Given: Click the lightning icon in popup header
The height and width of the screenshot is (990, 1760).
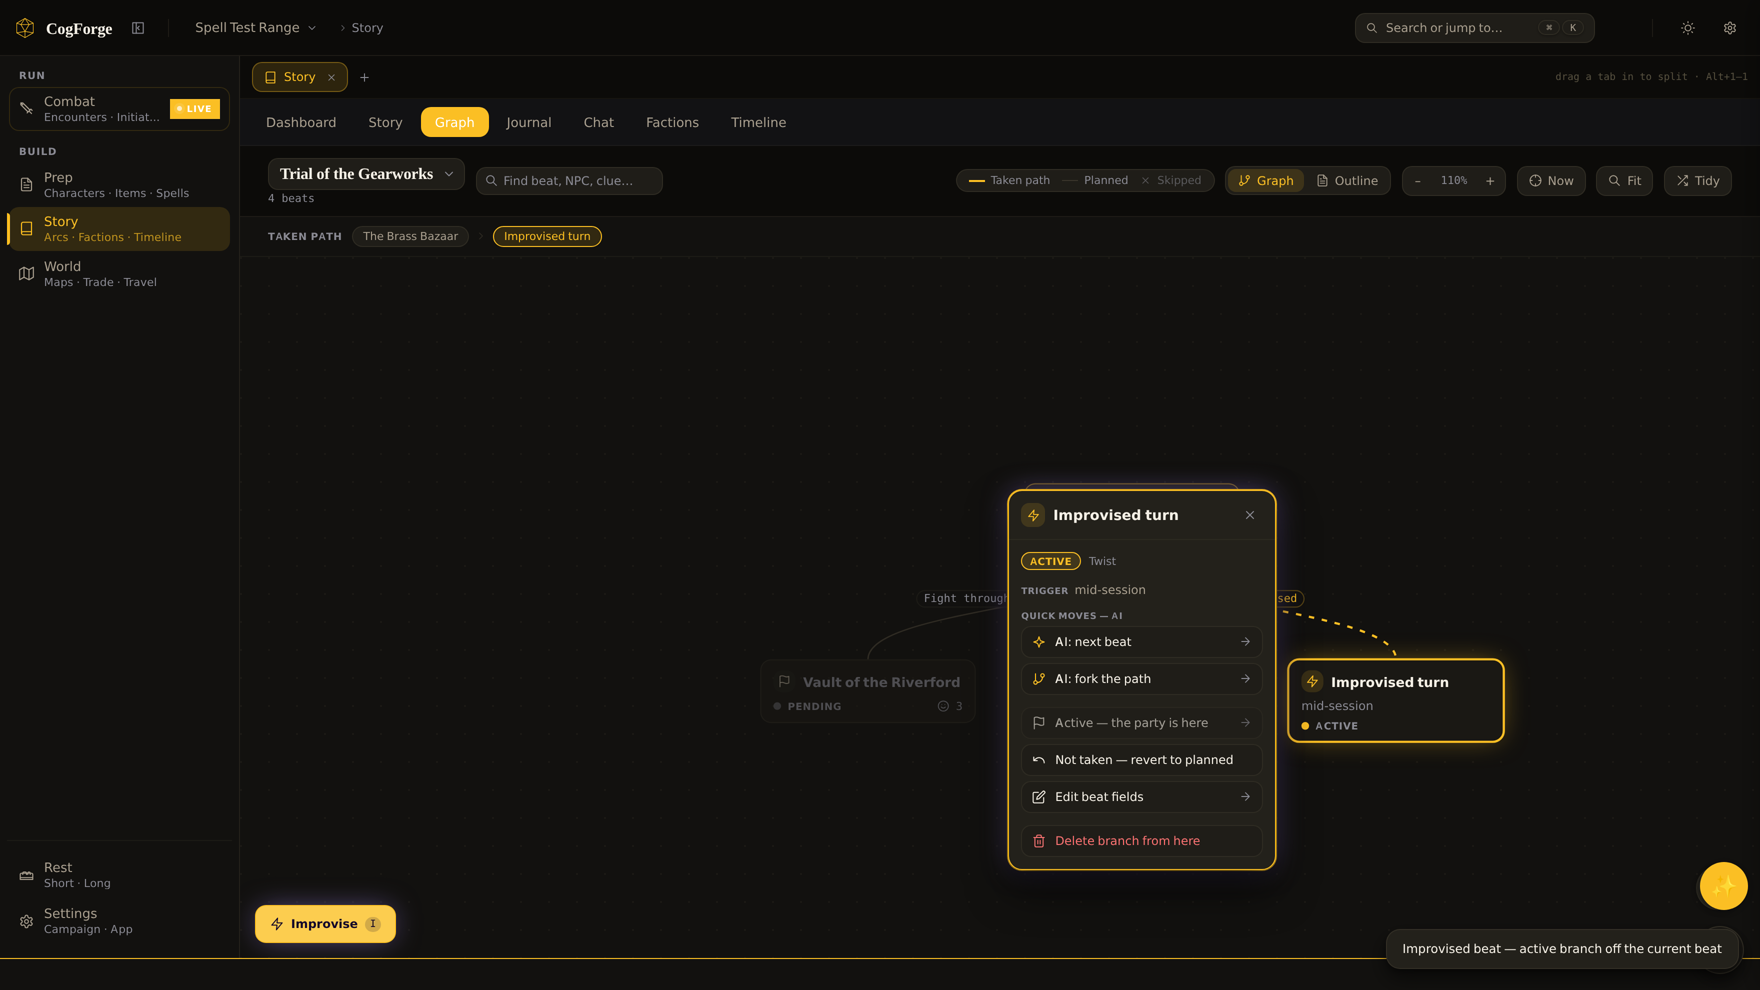Looking at the screenshot, I should pos(1033,516).
